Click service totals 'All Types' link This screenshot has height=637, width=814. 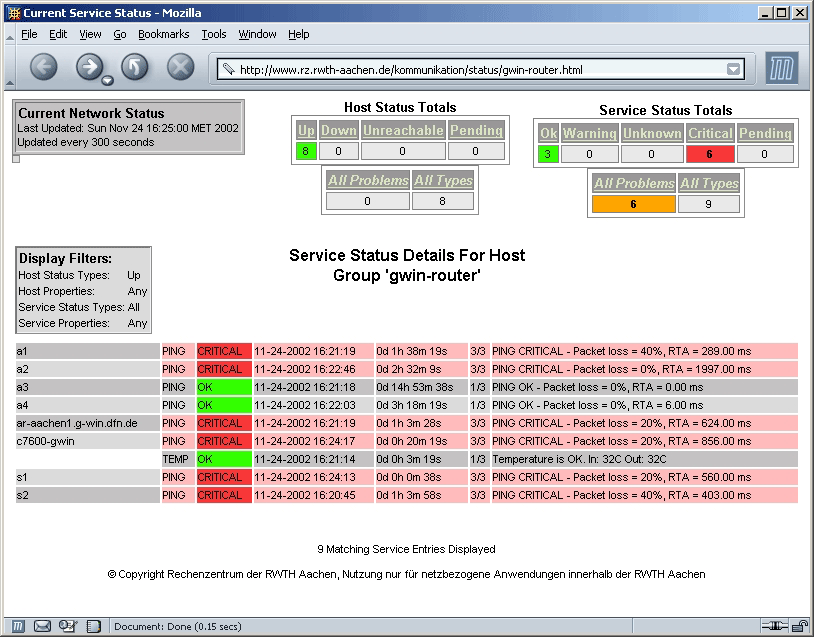point(709,183)
